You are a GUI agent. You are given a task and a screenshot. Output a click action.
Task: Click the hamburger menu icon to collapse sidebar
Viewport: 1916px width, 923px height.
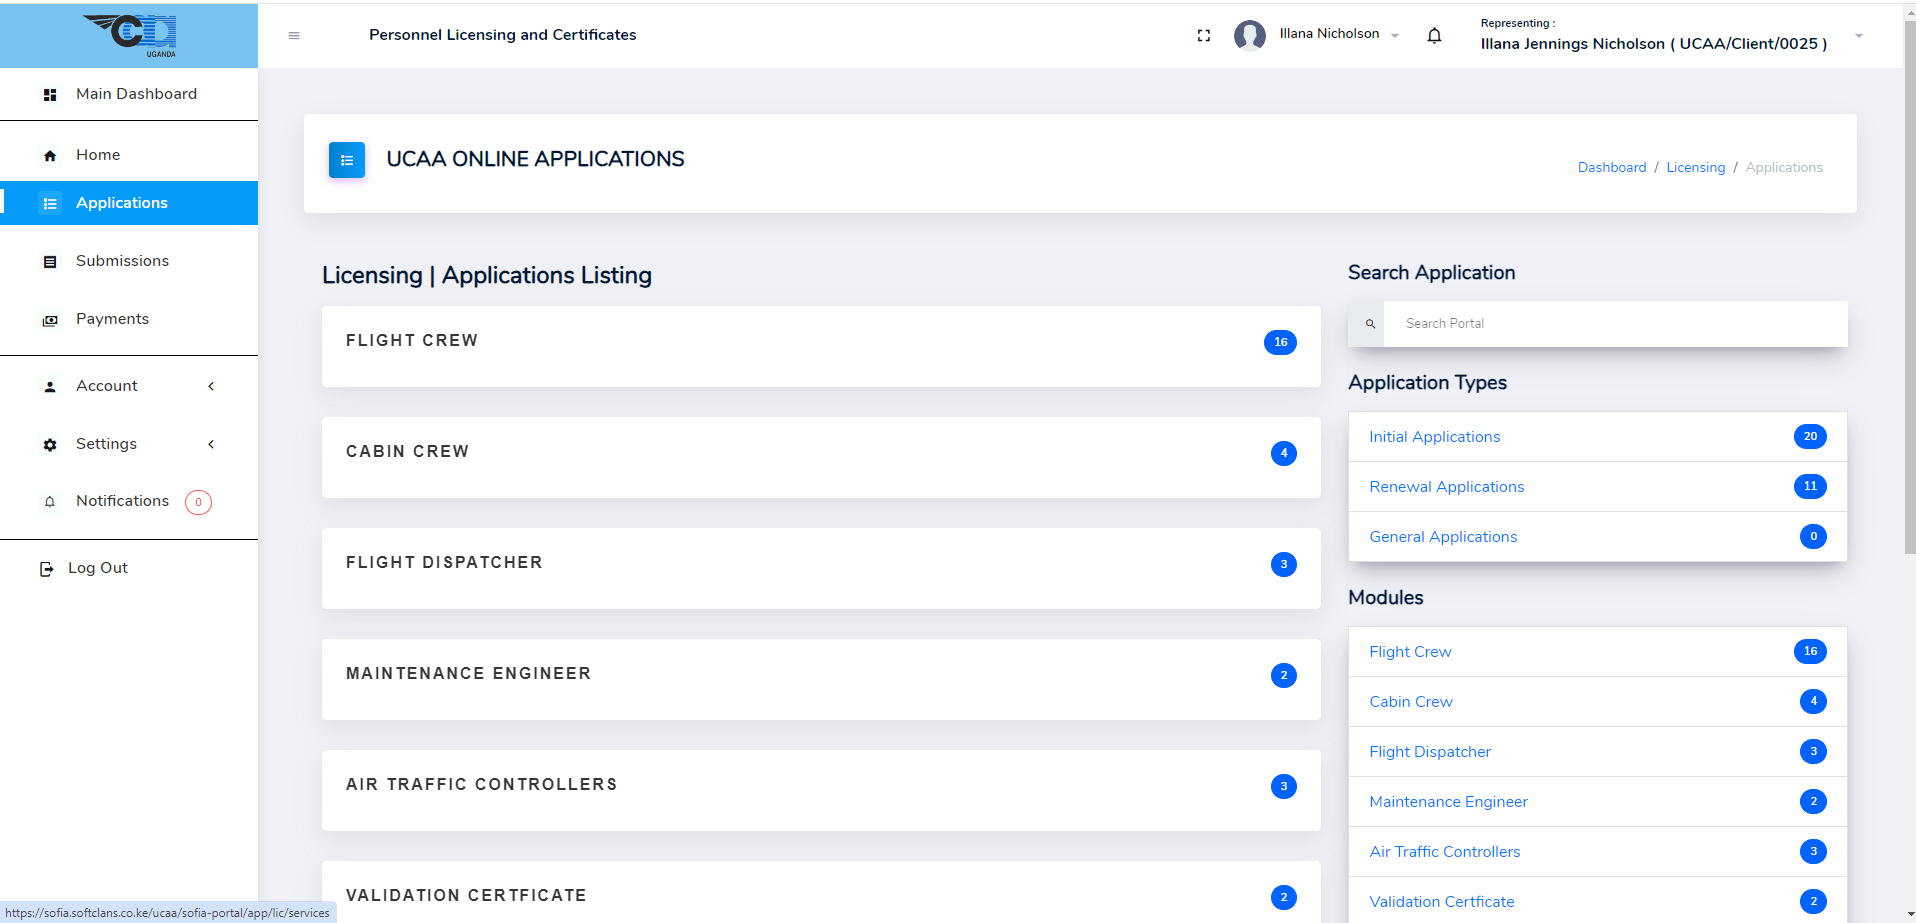(x=294, y=36)
